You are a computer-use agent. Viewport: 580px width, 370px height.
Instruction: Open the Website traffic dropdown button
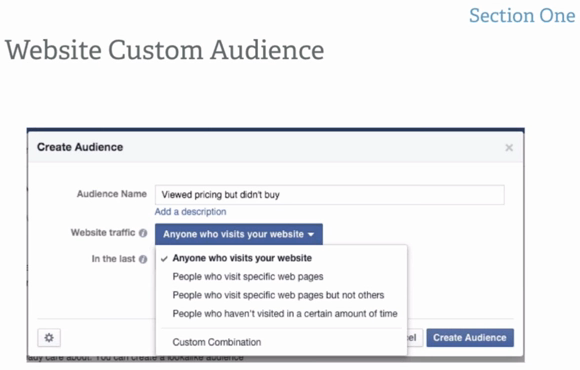coord(239,234)
